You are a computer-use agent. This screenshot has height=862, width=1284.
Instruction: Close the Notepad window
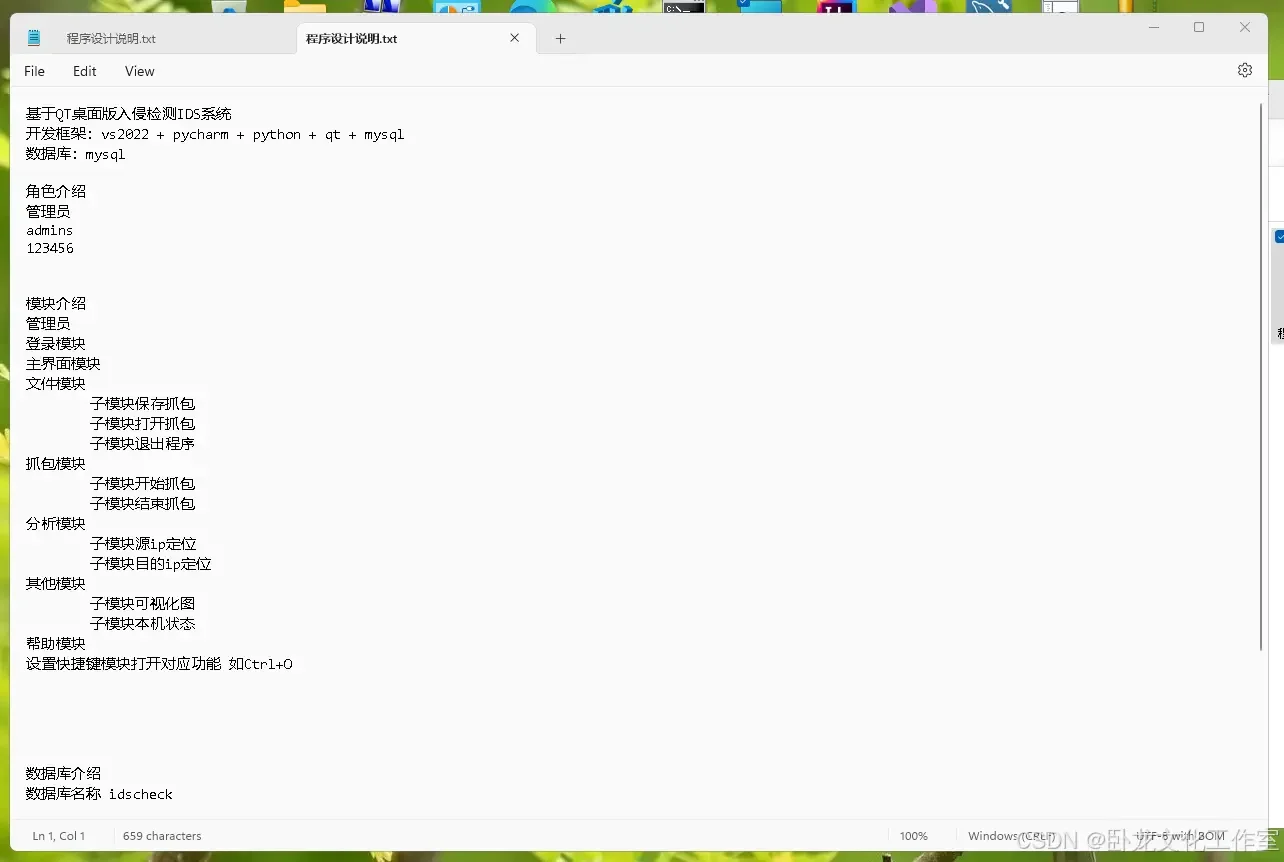click(1245, 27)
